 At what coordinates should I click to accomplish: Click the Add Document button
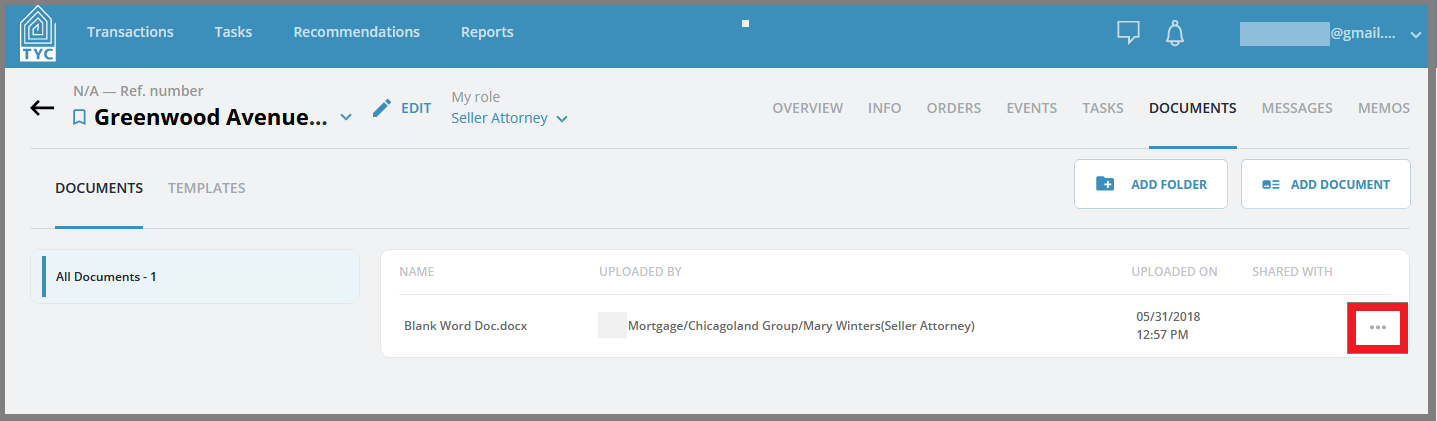(1326, 184)
